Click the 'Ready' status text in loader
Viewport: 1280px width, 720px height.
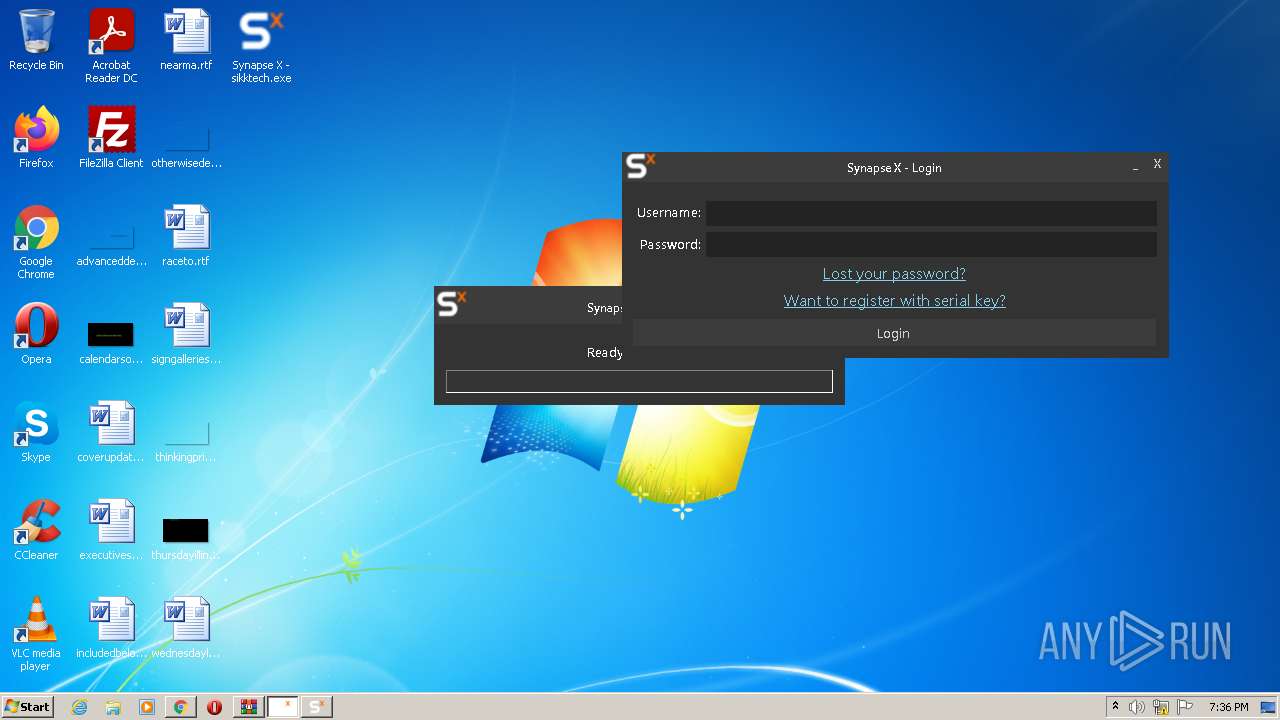click(x=605, y=353)
